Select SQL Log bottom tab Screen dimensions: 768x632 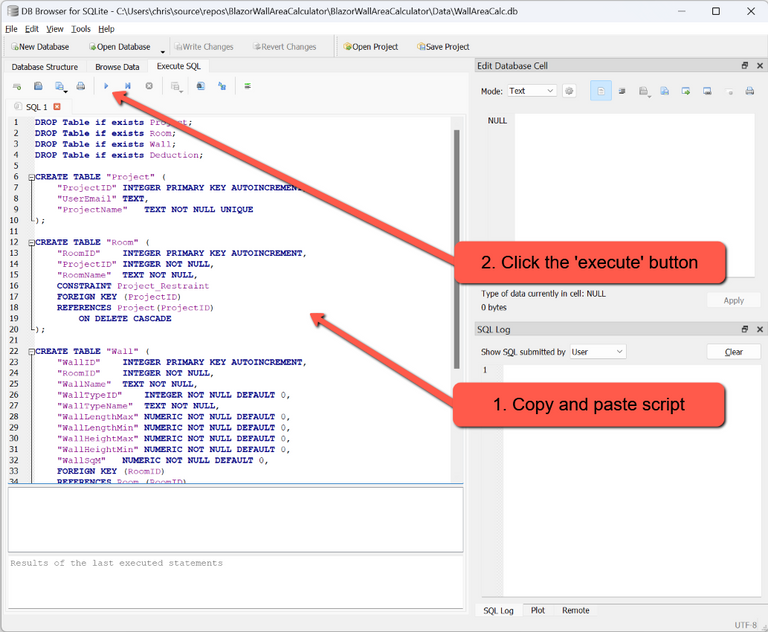coord(499,610)
